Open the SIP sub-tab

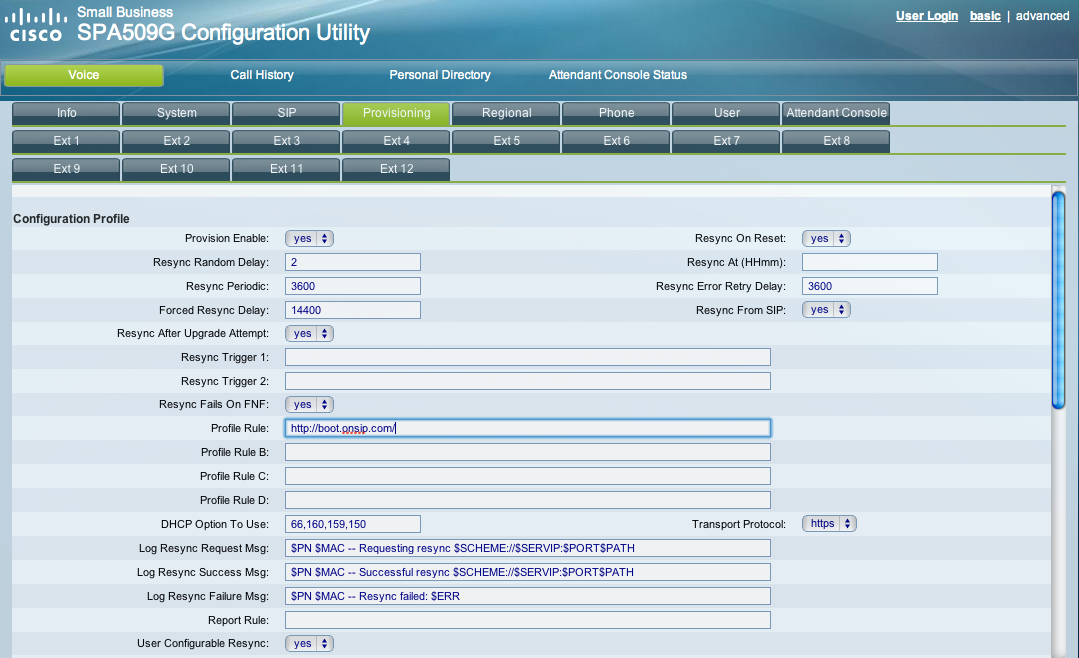pyautogui.click(x=286, y=113)
